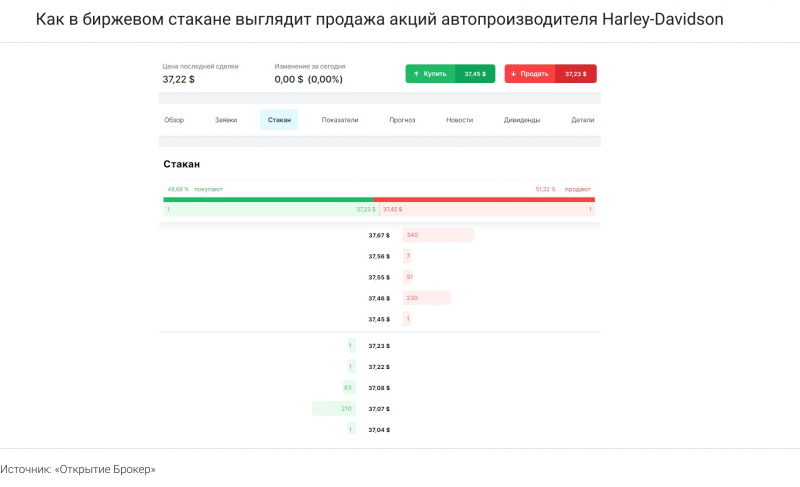This screenshot has width=800, height=487.
Task: Select the sell order of 230 lots
Action: click(x=426, y=298)
